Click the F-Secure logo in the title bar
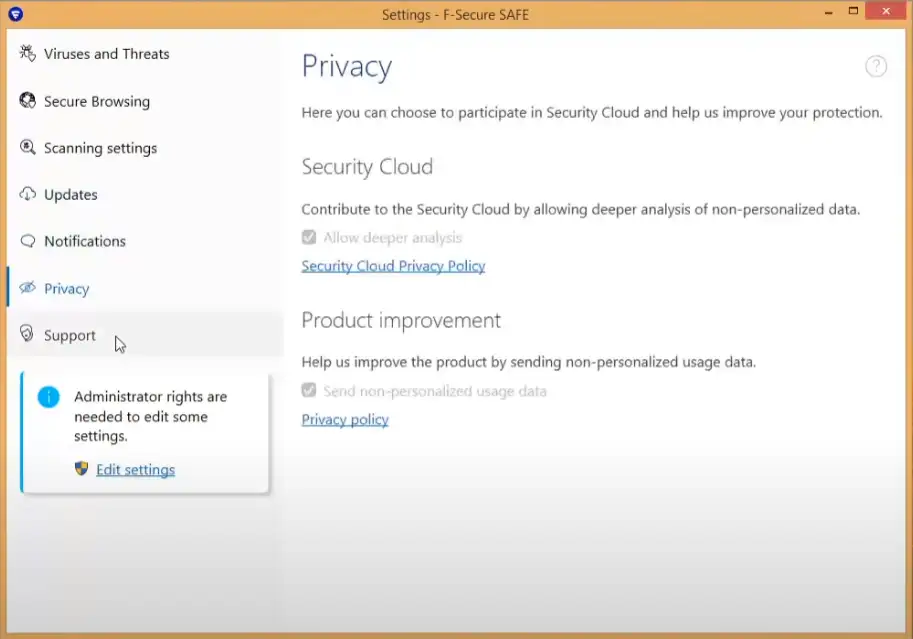913x639 pixels. coord(15,14)
